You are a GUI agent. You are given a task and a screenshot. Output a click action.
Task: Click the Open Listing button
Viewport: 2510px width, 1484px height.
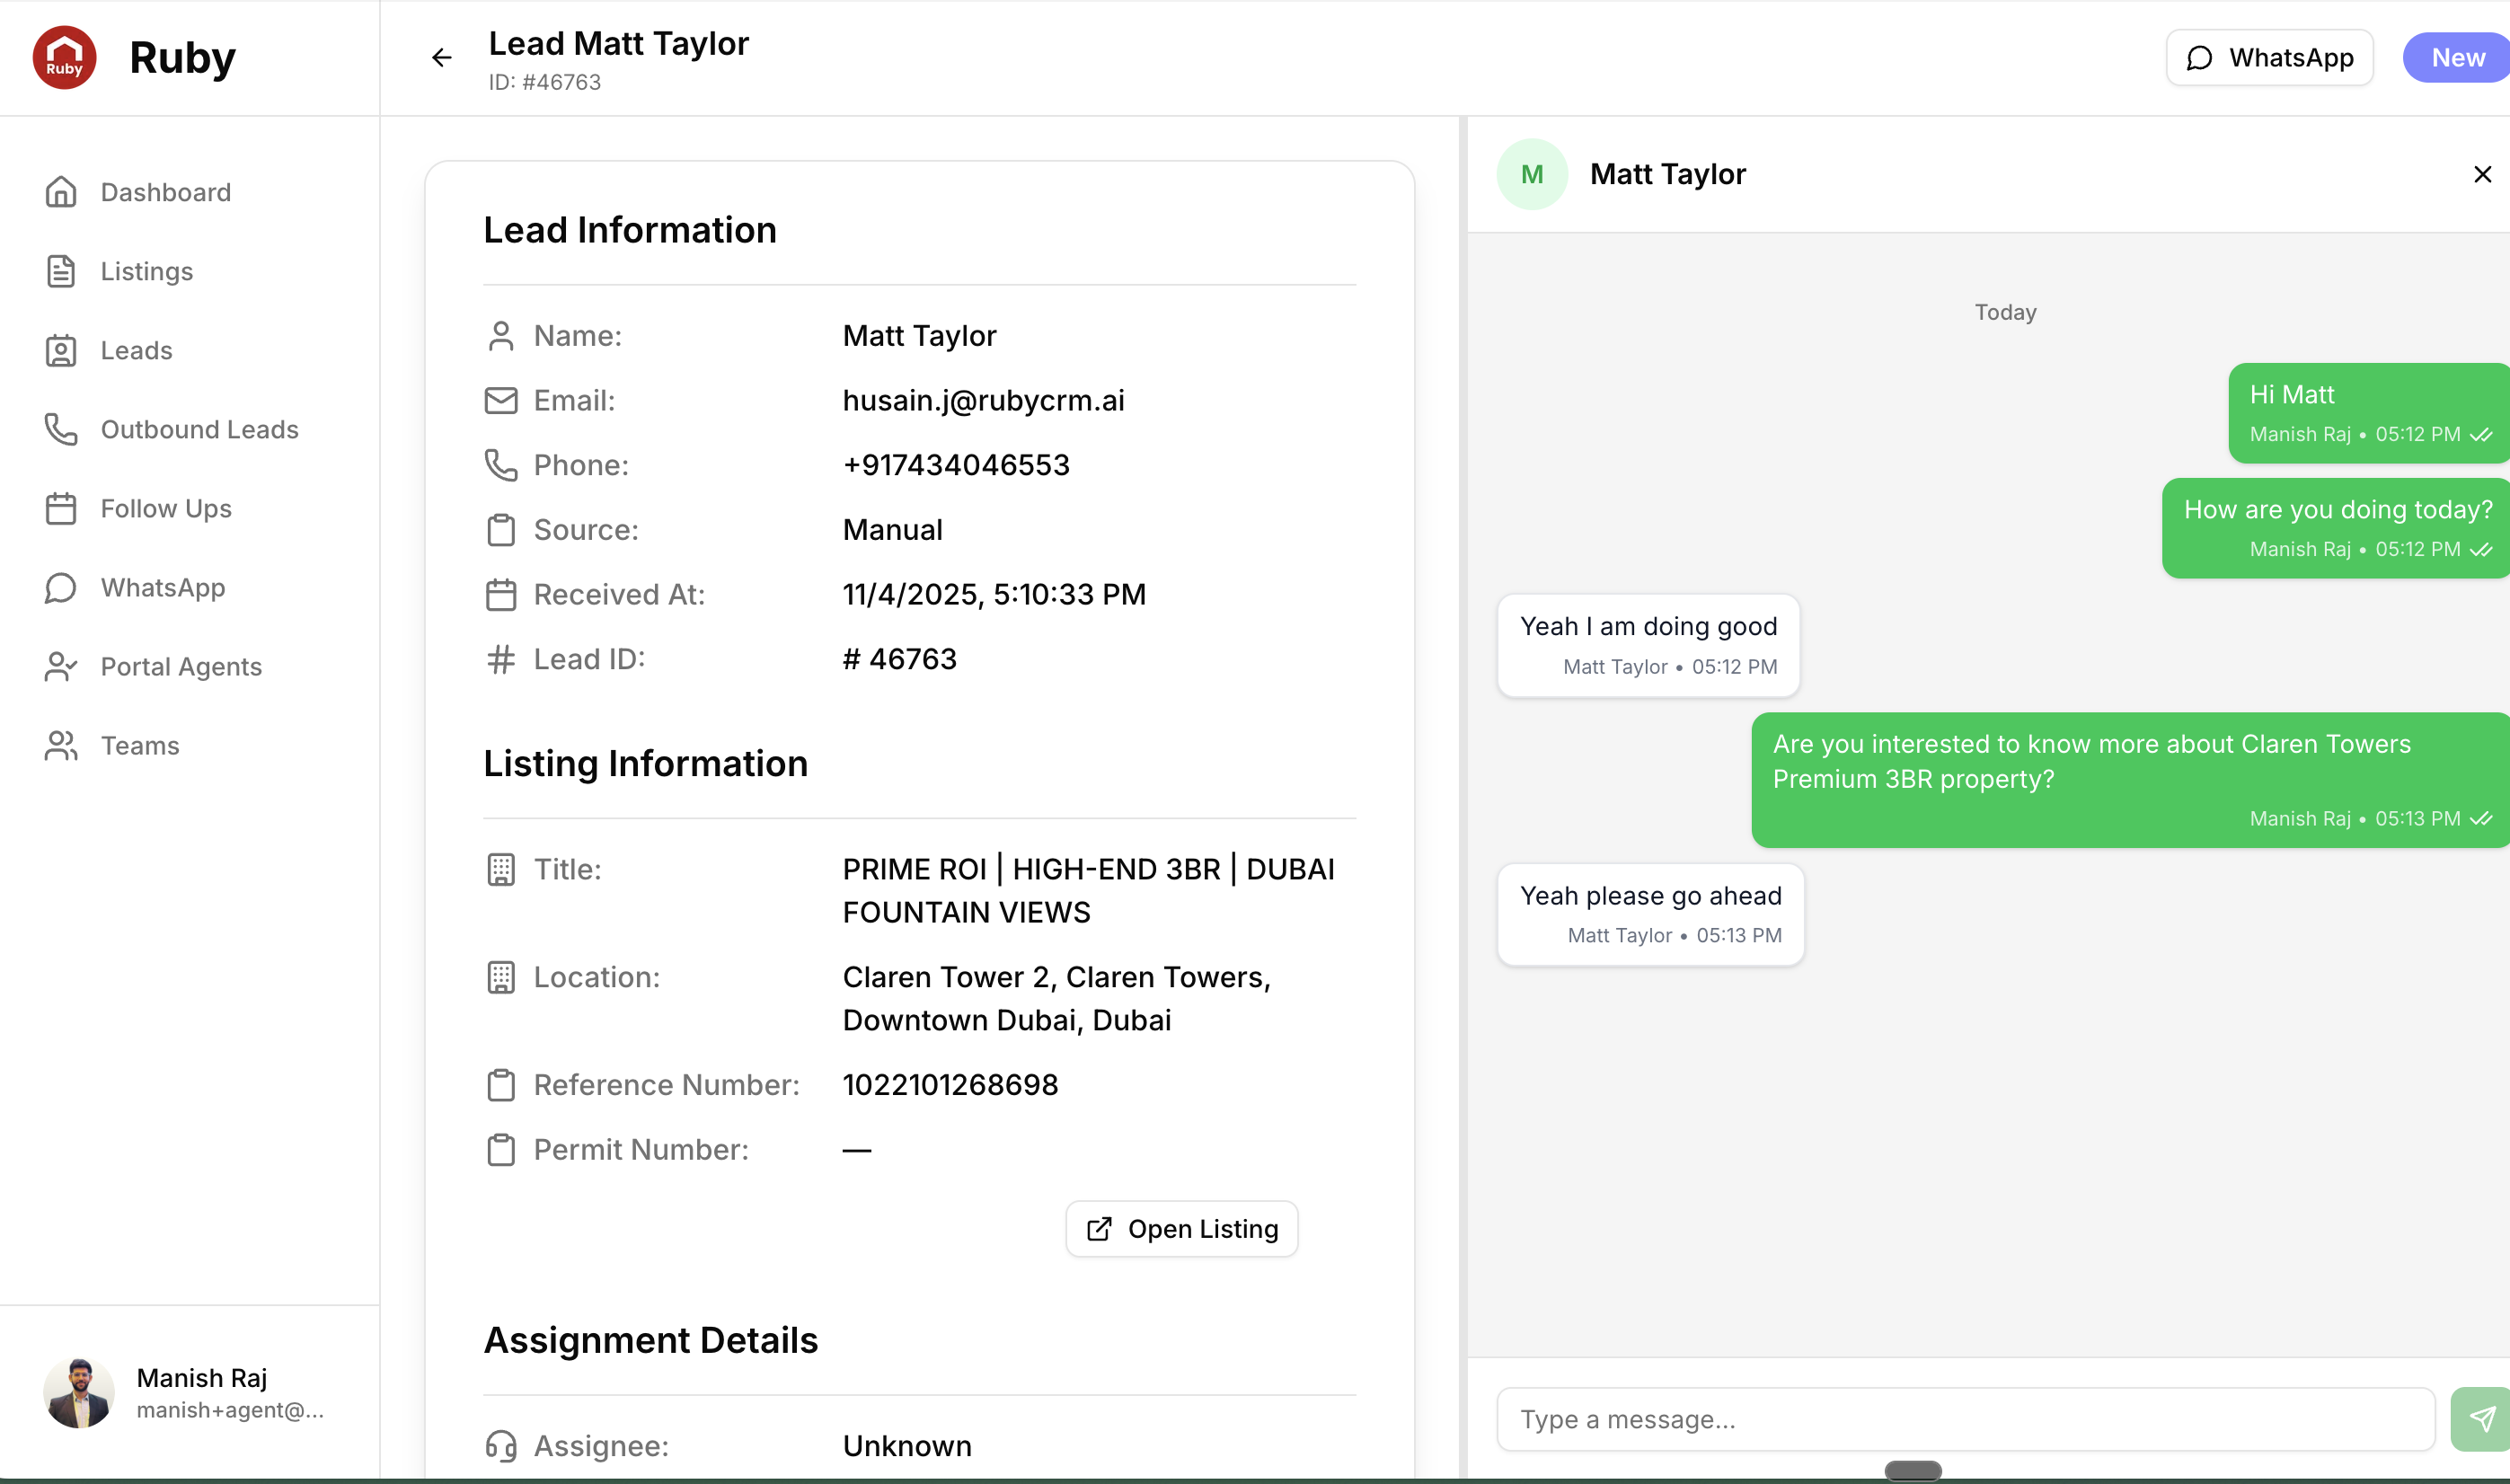(1181, 1229)
